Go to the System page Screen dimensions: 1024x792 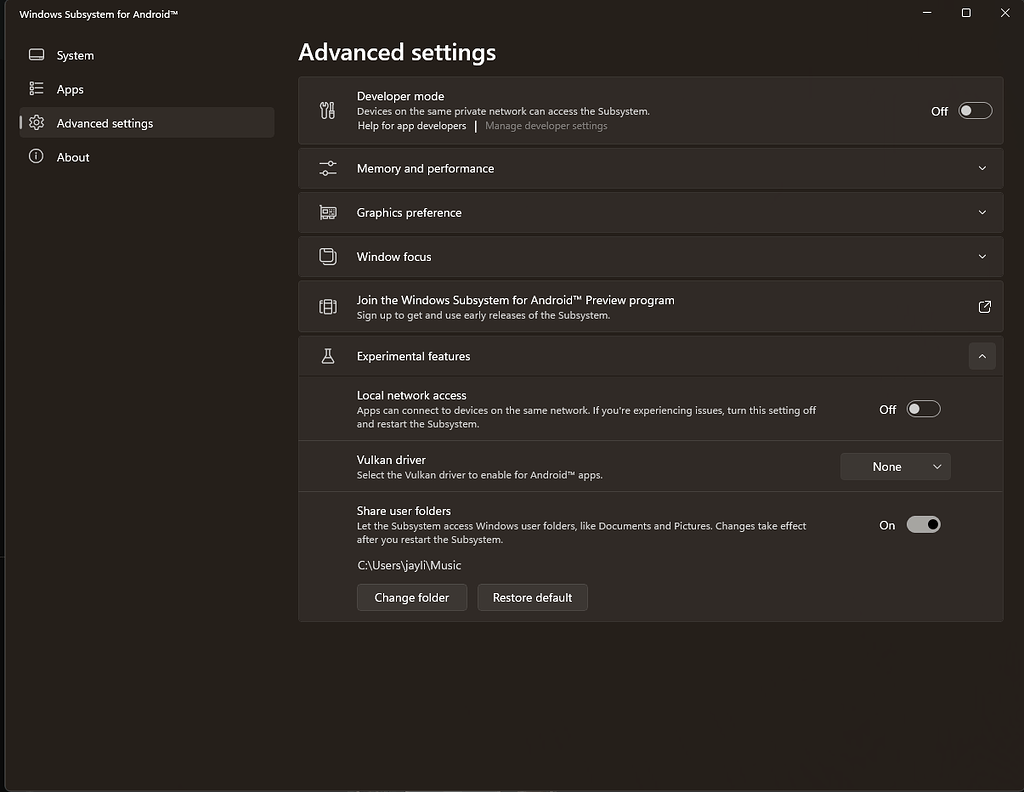(75, 55)
